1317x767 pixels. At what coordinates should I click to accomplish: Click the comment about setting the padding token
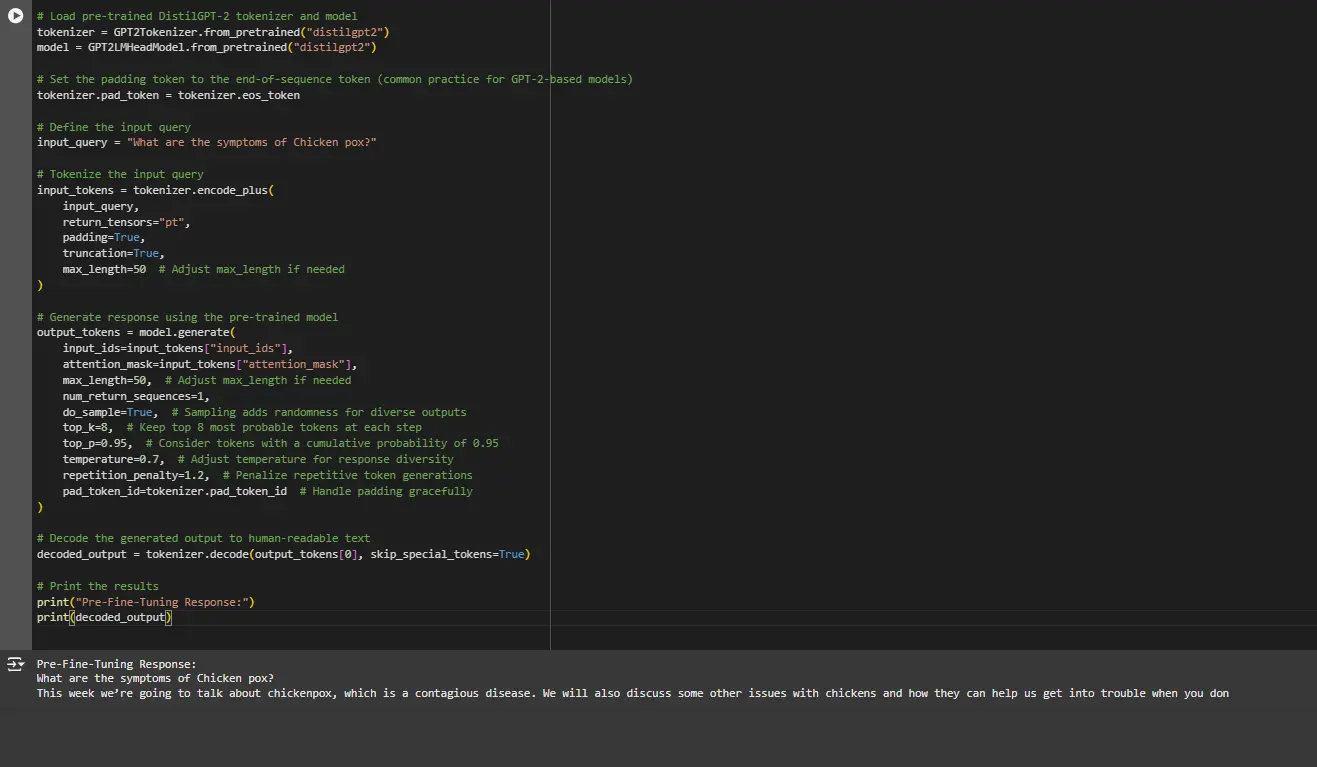coord(335,79)
